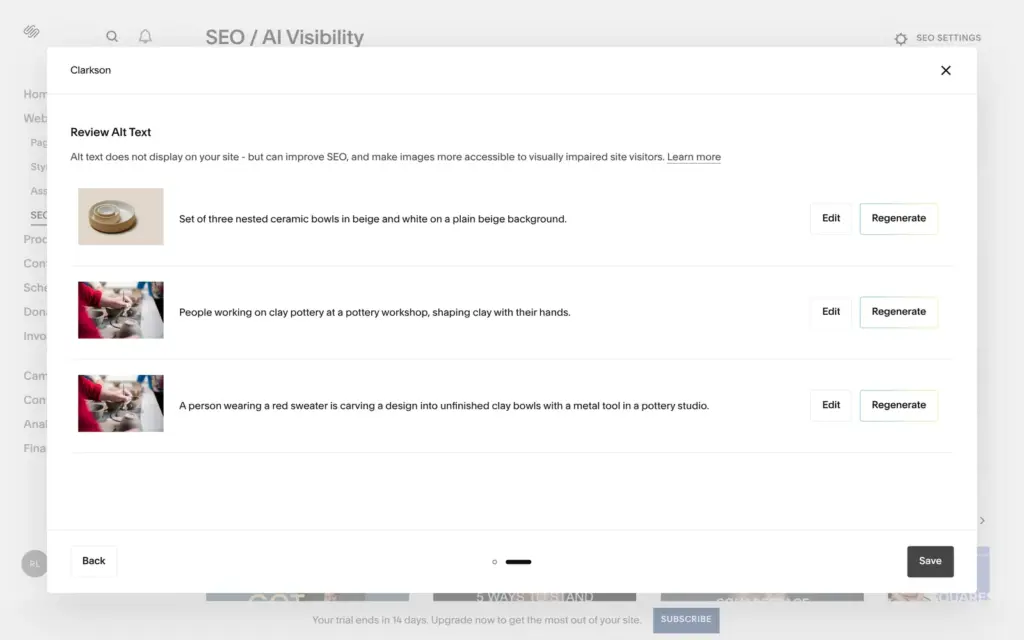The height and width of the screenshot is (640, 1024).
Task: Go Back to previous step
Action: tap(93, 562)
